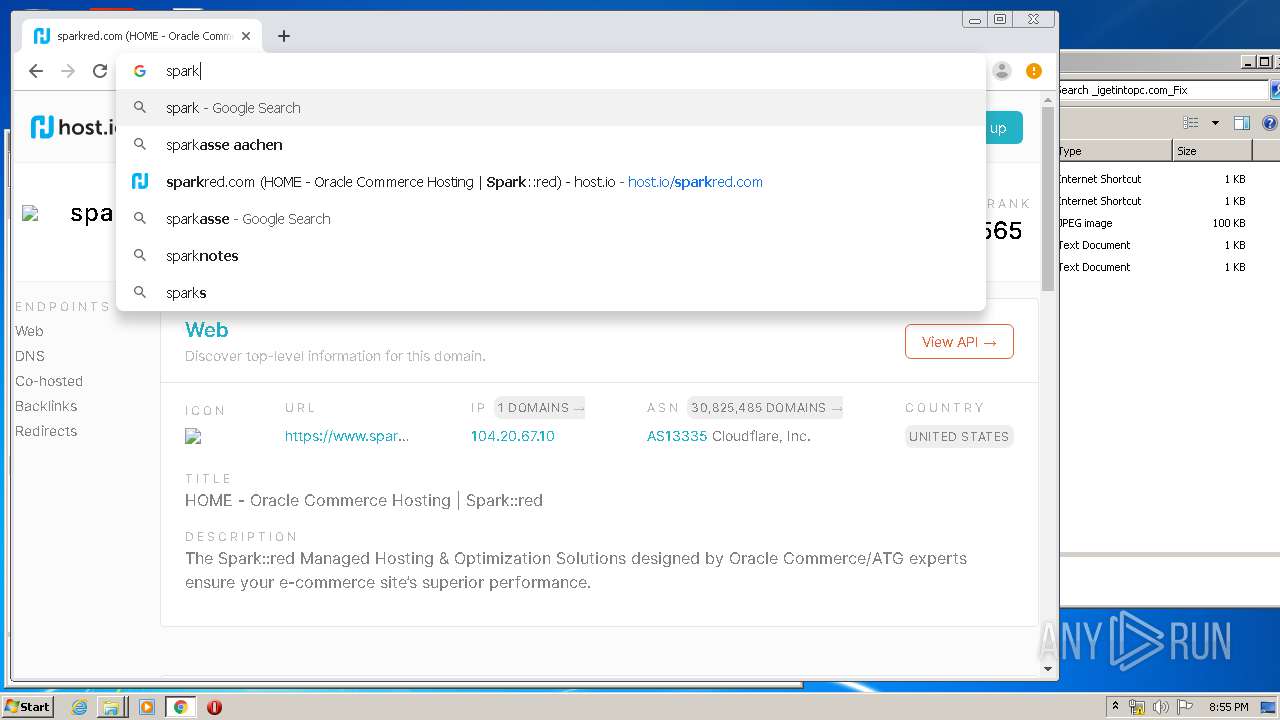Click the volume speaker tray icon
1280x720 pixels.
pos(1161,707)
